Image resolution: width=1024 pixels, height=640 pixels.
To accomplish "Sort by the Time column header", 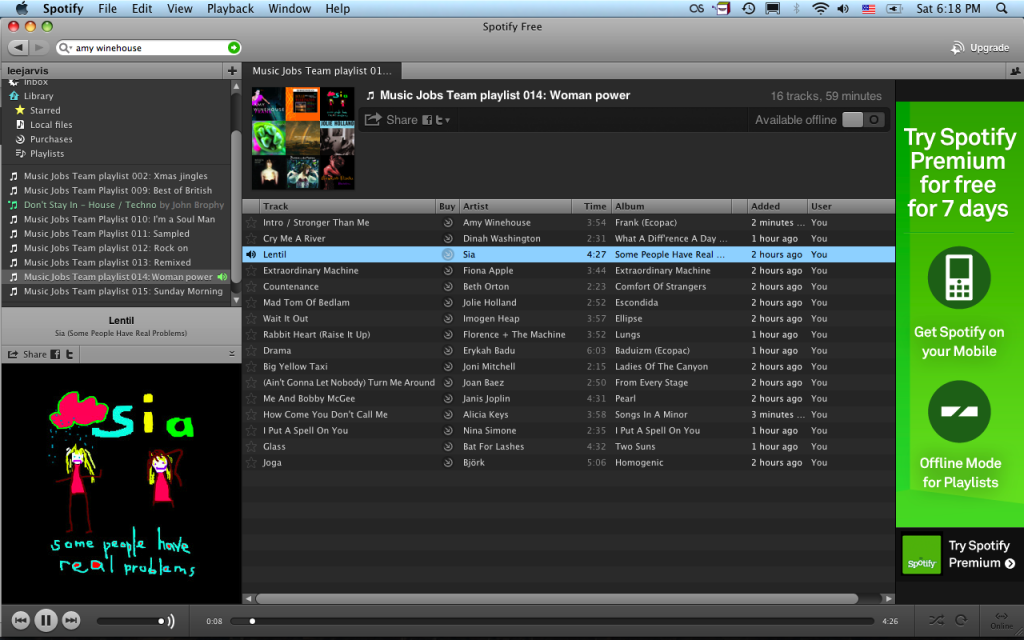I will [x=592, y=206].
